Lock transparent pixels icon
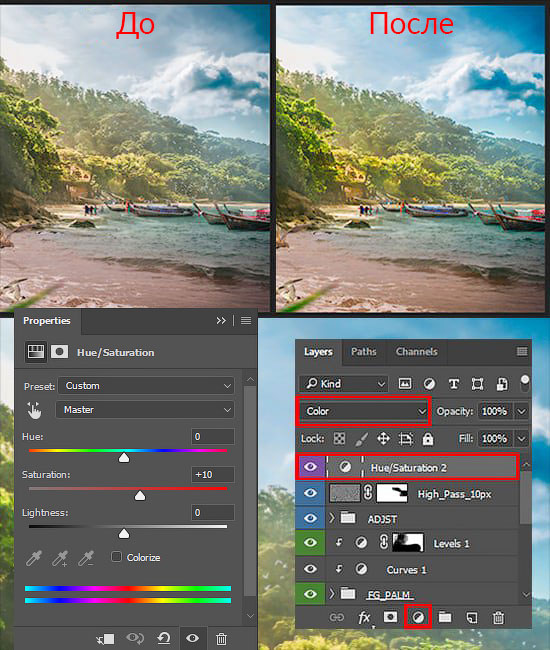 point(339,439)
